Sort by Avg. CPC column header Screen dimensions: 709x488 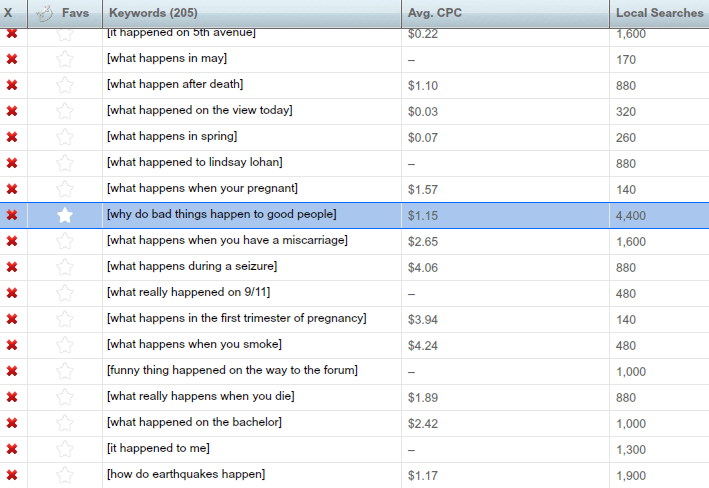click(505, 13)
